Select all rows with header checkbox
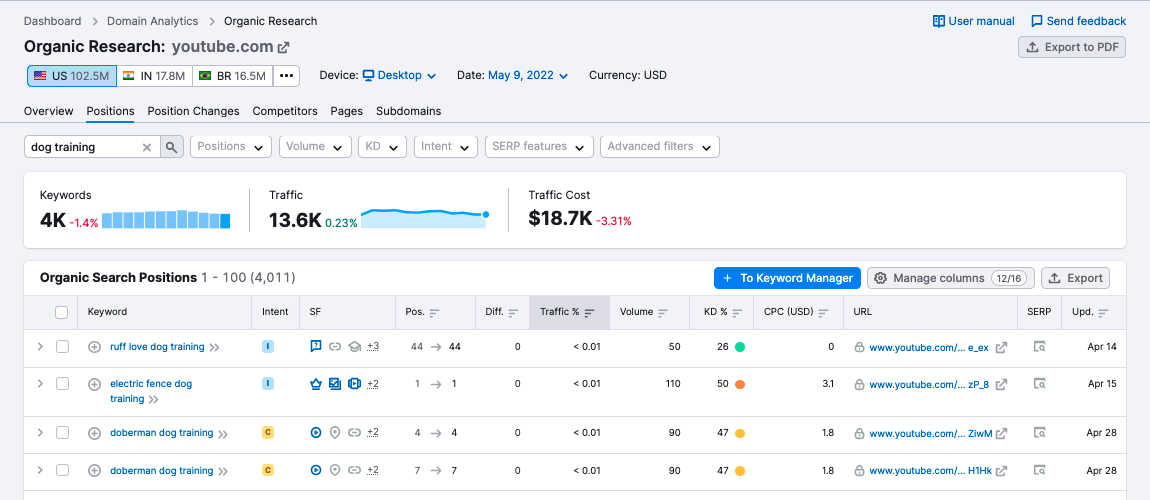Screen dimensions: 1150x500 tap(62, 312)
